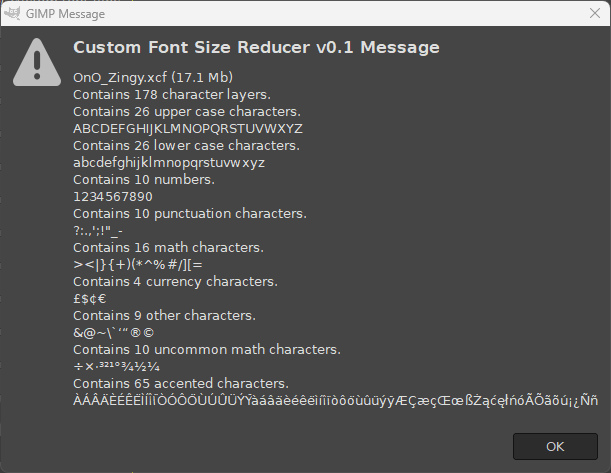Viewport: 611px width, 473px height.
Task: Click the £$¢€ currency symbols line
Action: tap(90, 299)
